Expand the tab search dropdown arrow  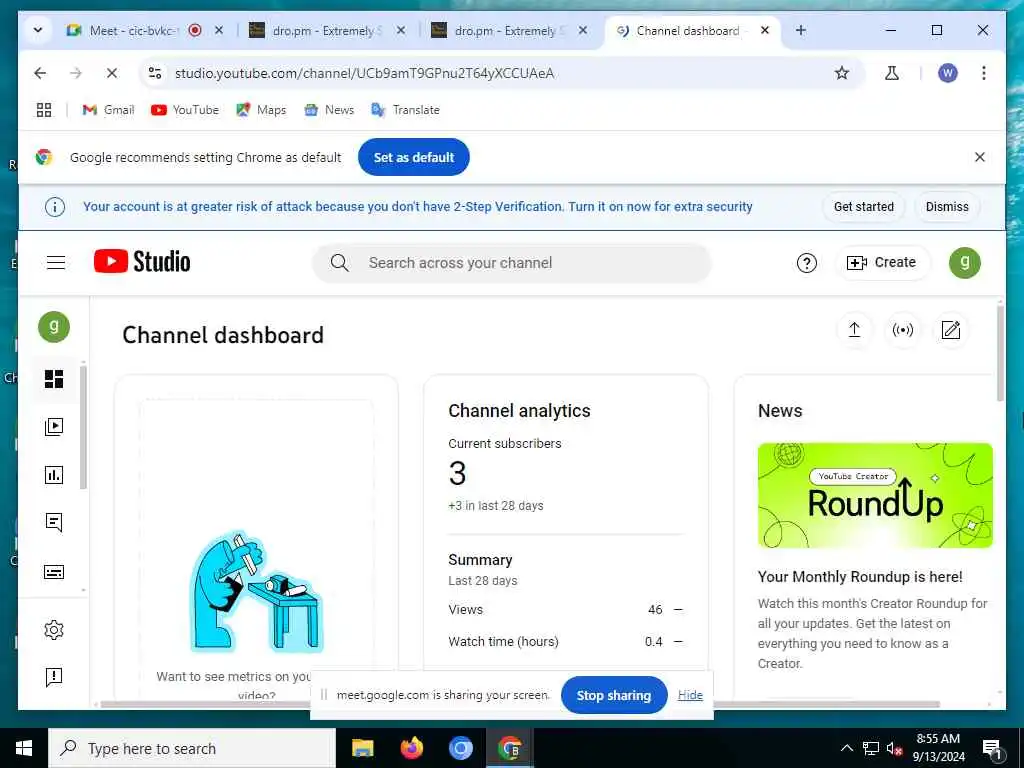(38, 30)
